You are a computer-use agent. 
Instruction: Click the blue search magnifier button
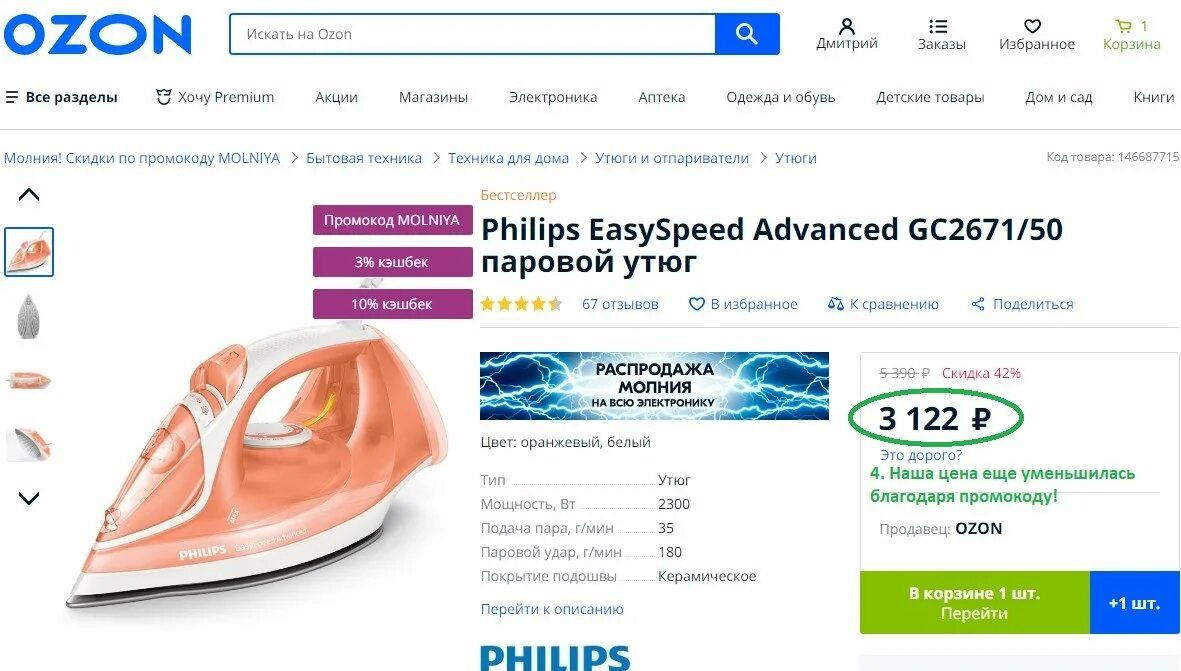coord(746,34)
